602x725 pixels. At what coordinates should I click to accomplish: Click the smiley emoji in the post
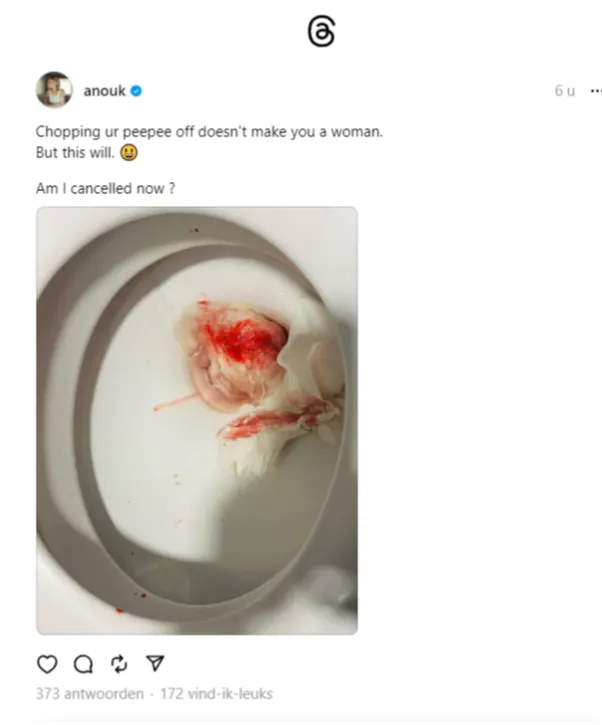click(128, 153)
